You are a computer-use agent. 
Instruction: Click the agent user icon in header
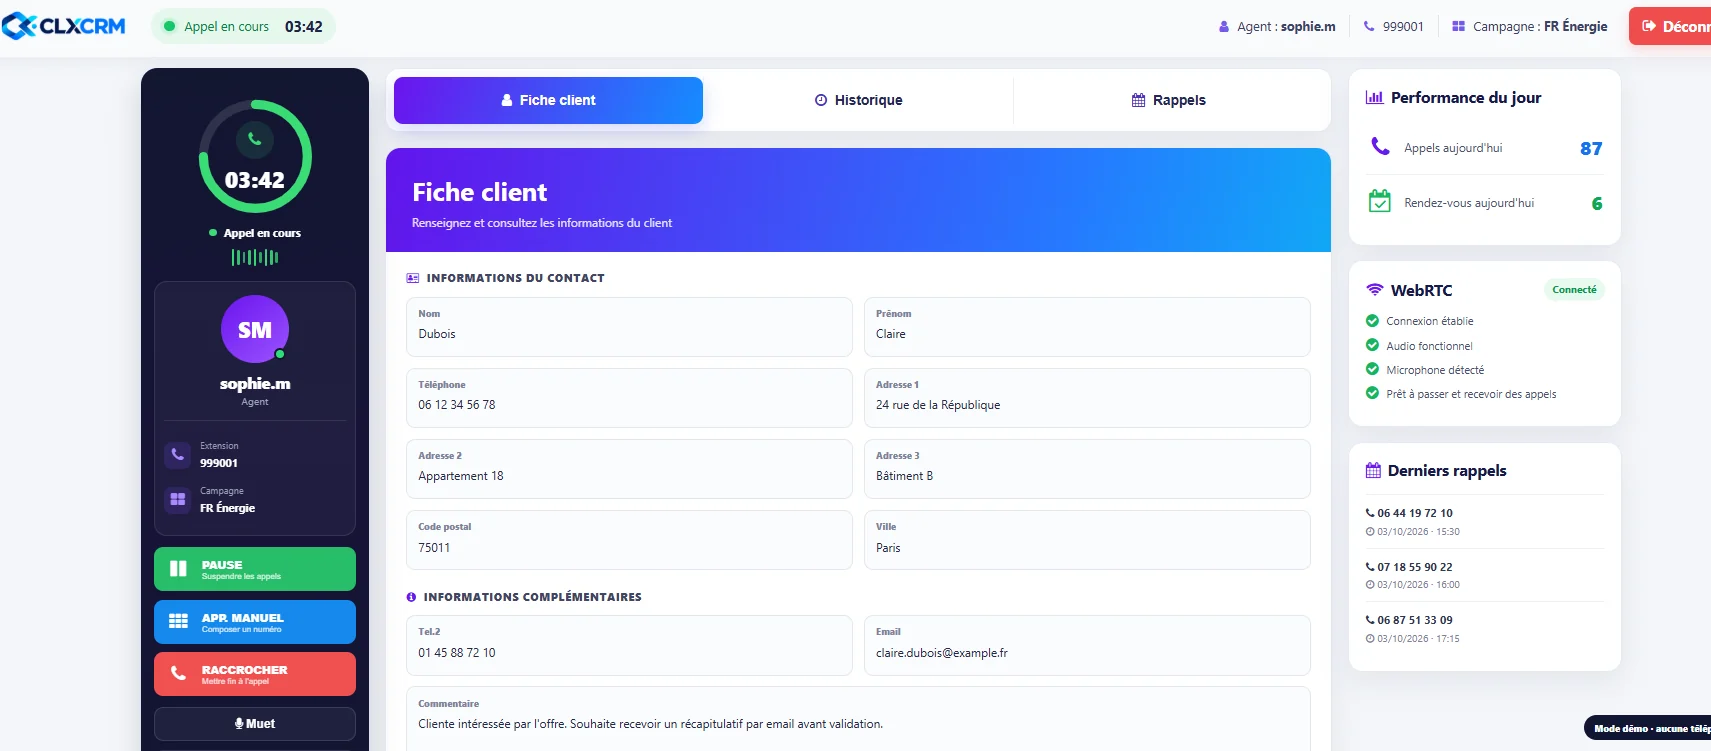[1224, 27]
